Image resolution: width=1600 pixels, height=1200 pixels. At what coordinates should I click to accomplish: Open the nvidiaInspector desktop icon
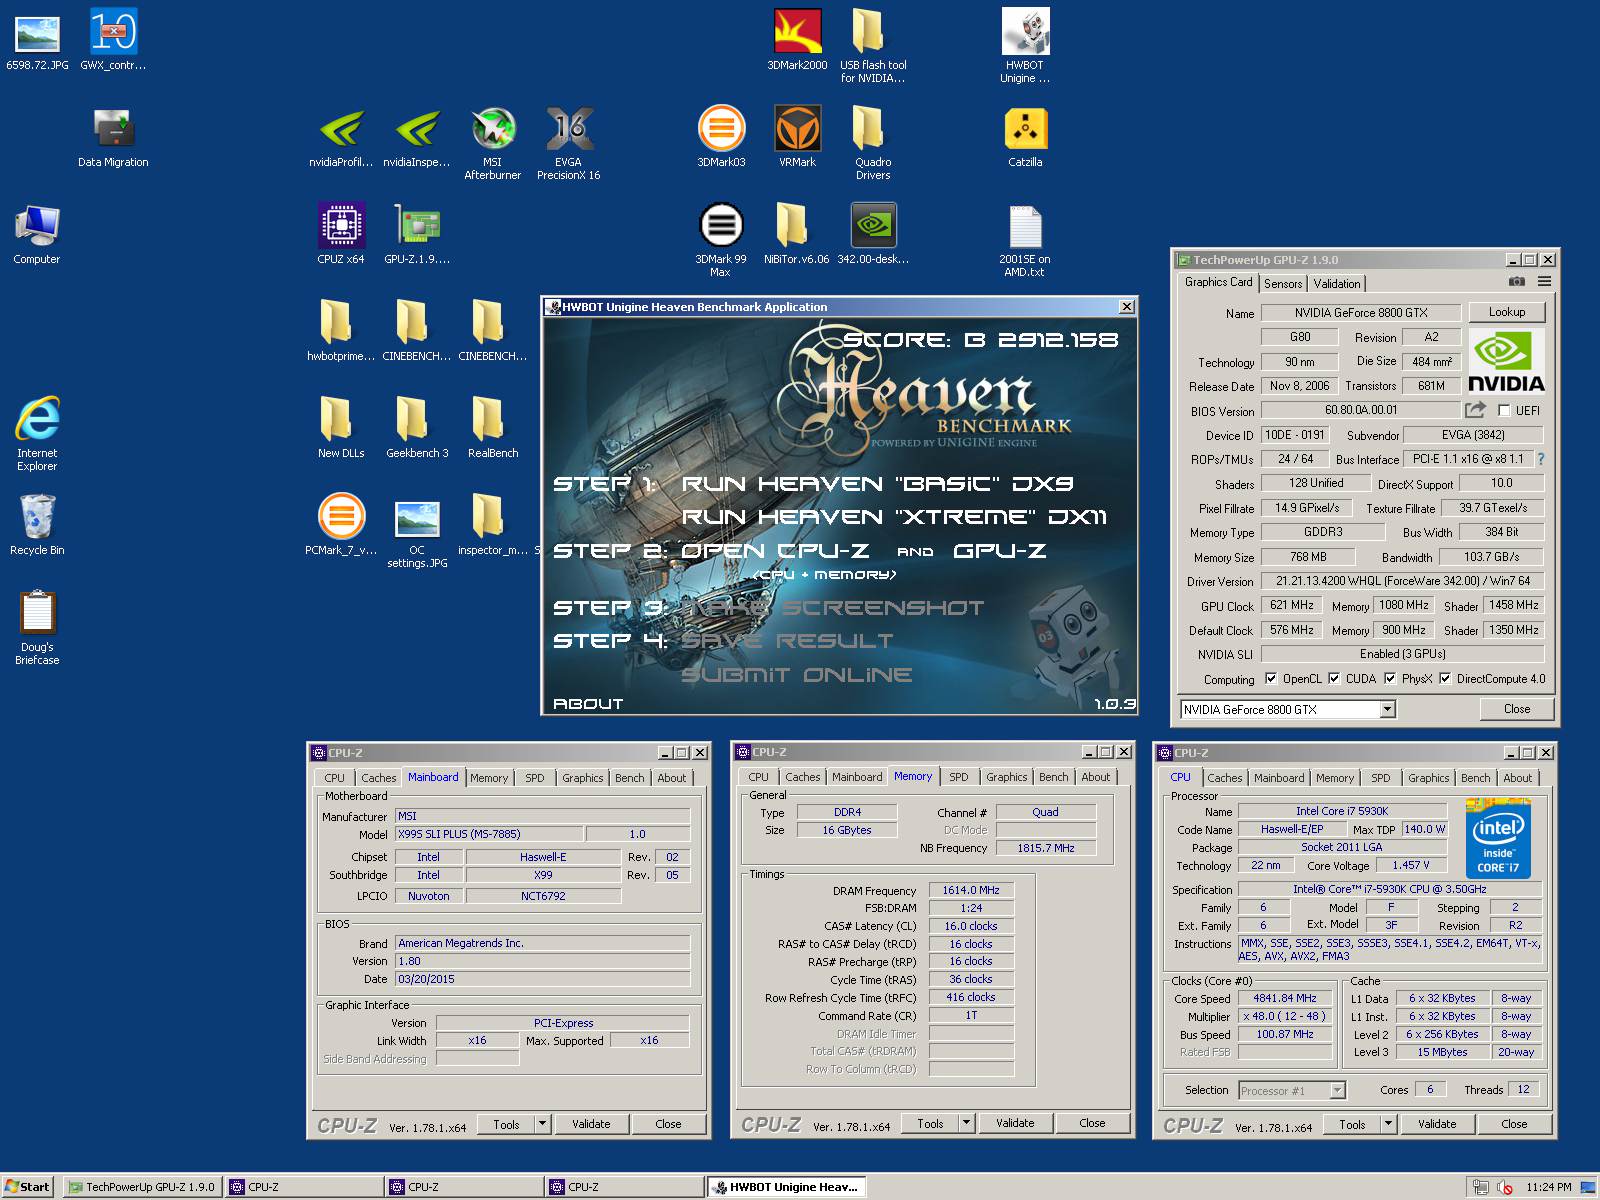(x=417, y=137)
